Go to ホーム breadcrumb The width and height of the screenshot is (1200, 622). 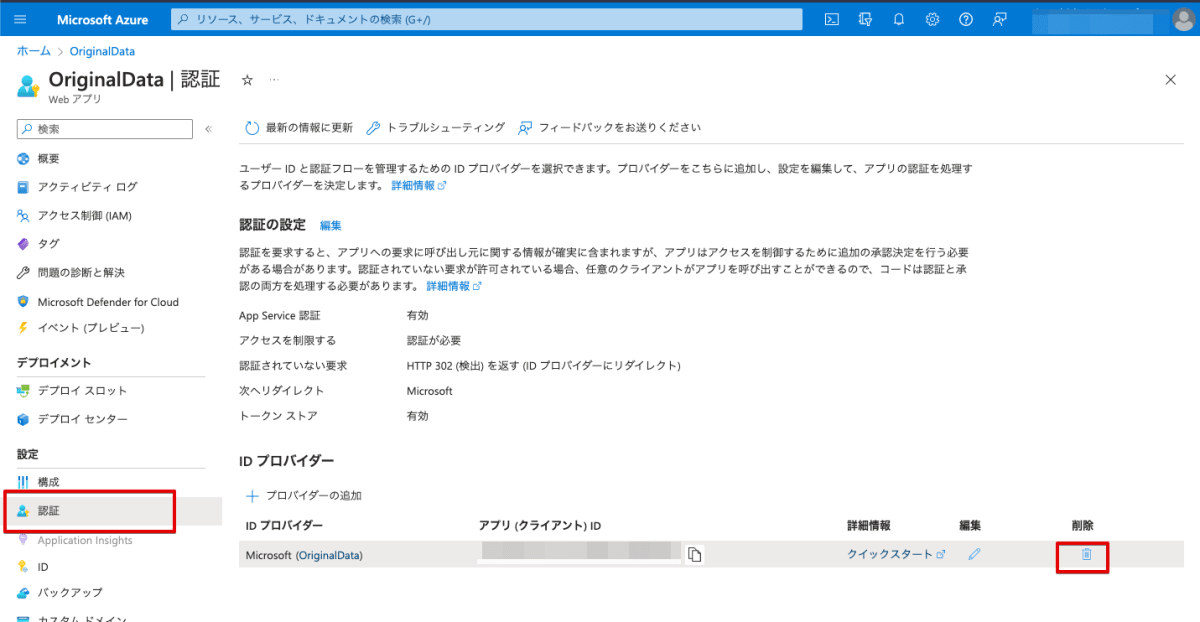(x=34, y=51)
